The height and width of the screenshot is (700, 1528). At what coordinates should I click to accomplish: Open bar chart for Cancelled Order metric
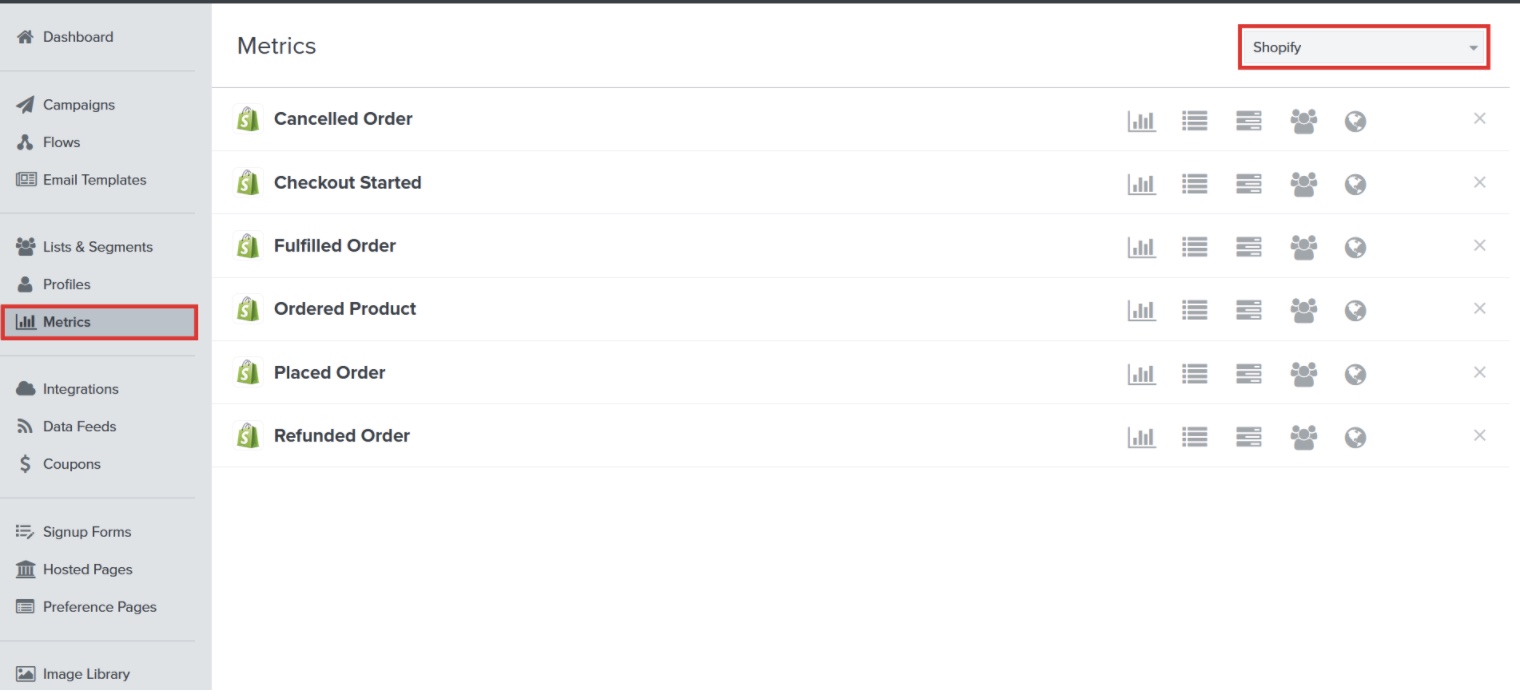click(x=1141, y=121)
